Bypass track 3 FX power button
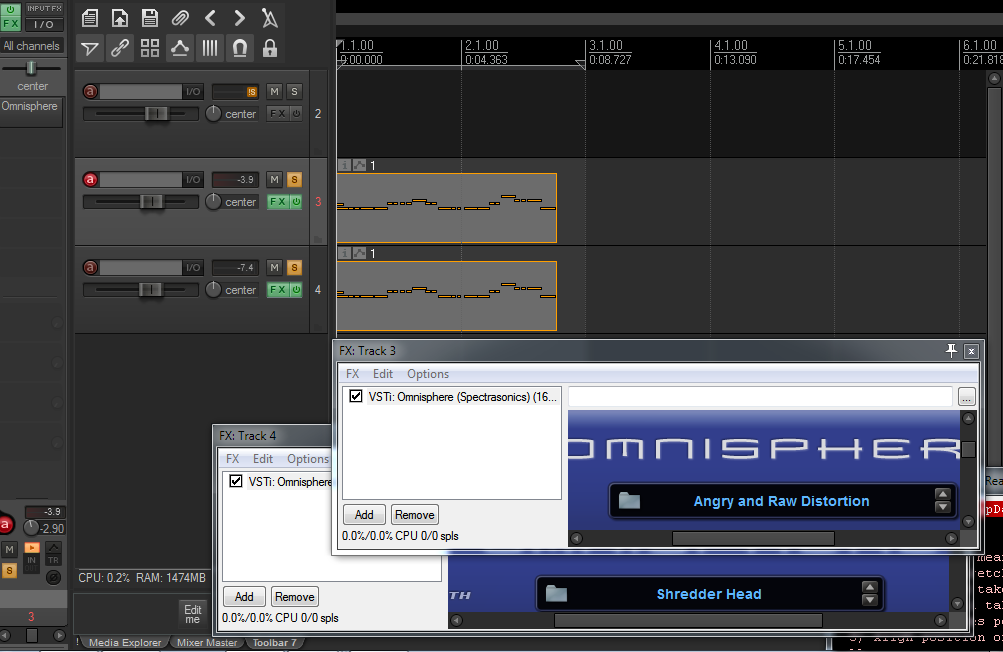Screen dimensions: 1003x652 click(x=297, y=202)
